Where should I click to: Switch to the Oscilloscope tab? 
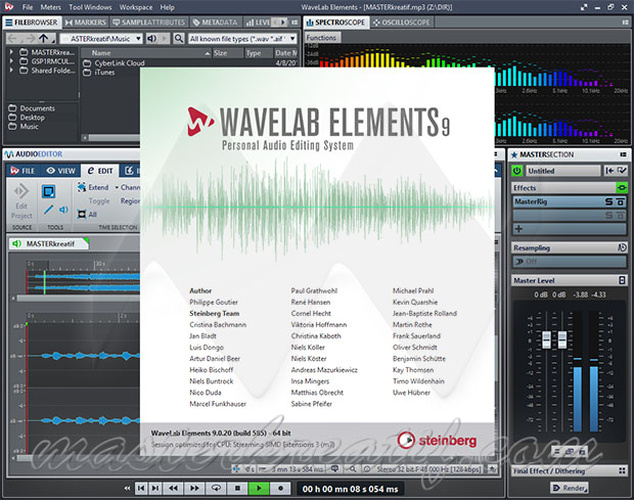pyautogui.click(x=402, y=22)
